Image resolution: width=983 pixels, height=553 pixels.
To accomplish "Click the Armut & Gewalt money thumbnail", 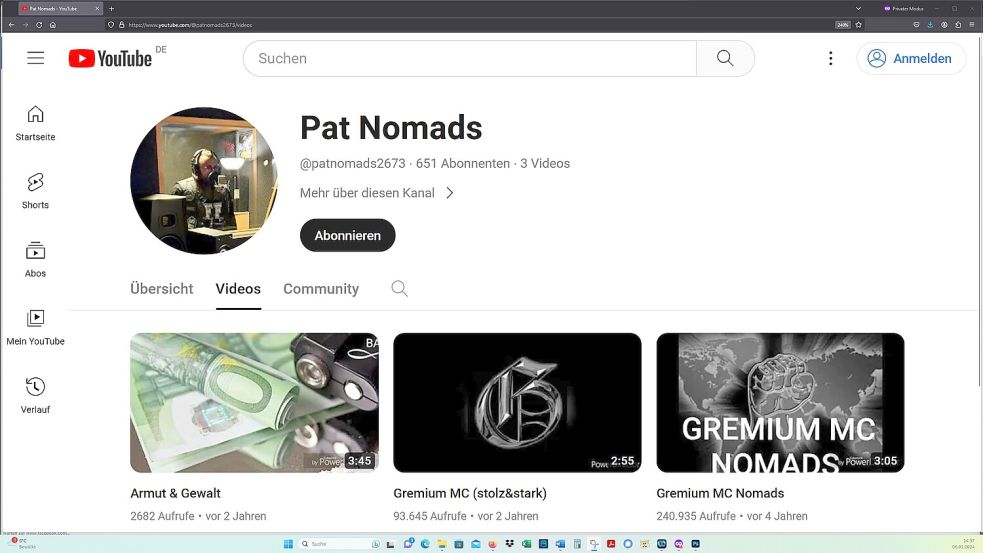I will (254, 403).
